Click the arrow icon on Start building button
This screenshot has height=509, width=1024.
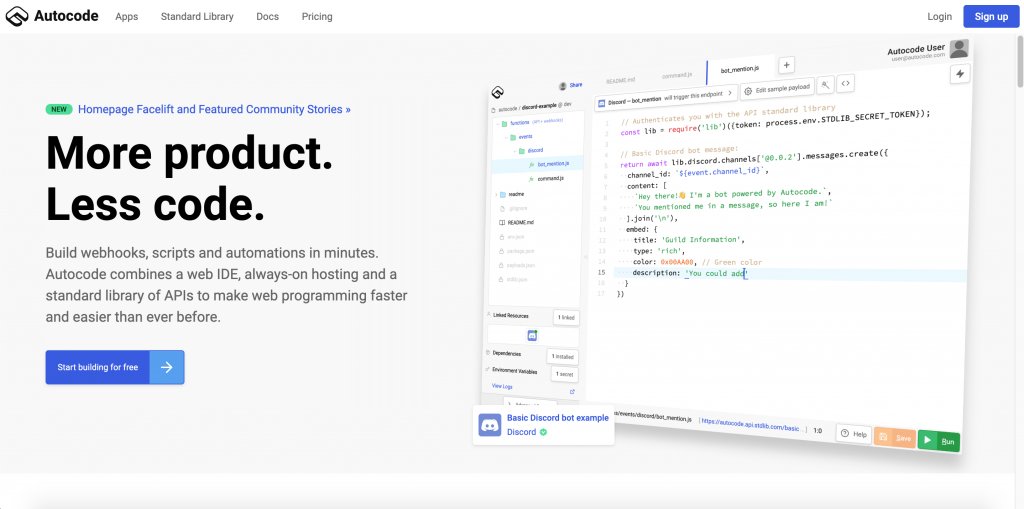(167, 367)
